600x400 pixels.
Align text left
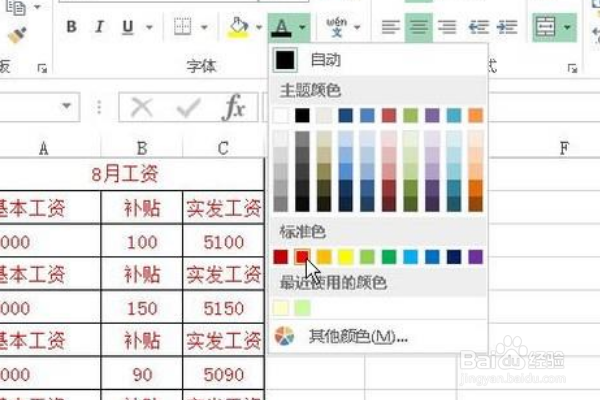pyautogui.click(x=391, y=27)
